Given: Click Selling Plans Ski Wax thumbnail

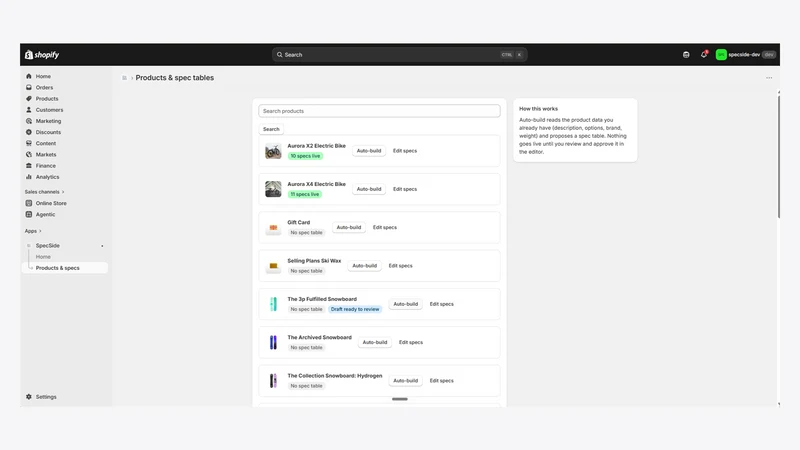Looking at the screenshot, I should (273, 266).
